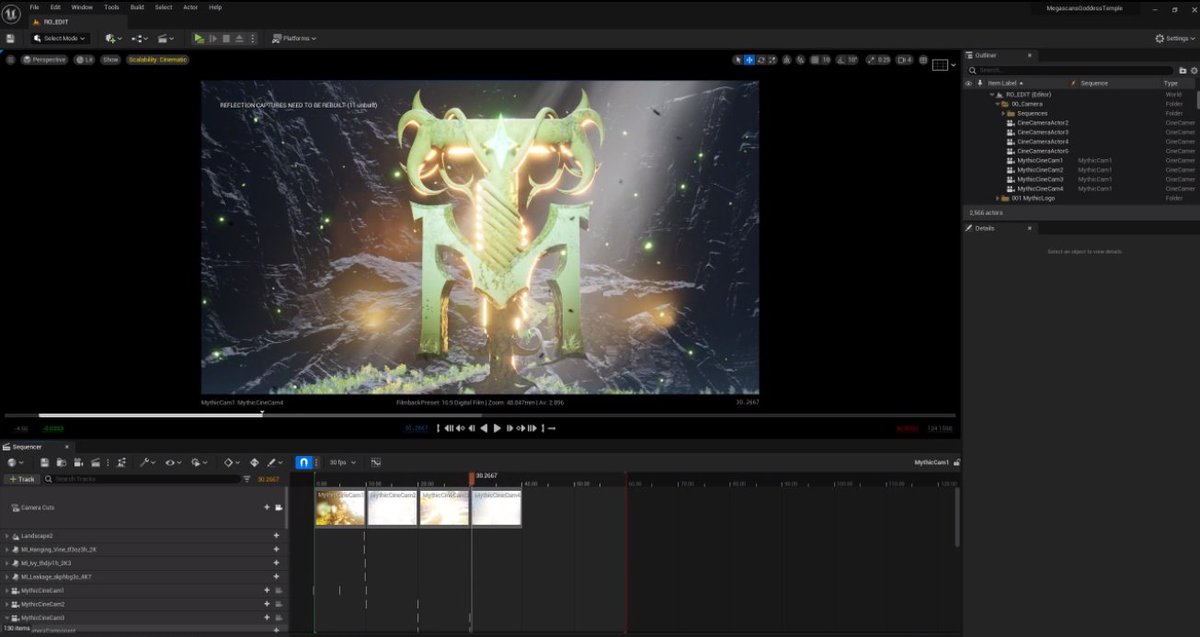Toggle the world/local coordinate system icon
The width and height of the screenshot is (1200, 637).
[x=786, y=60]
